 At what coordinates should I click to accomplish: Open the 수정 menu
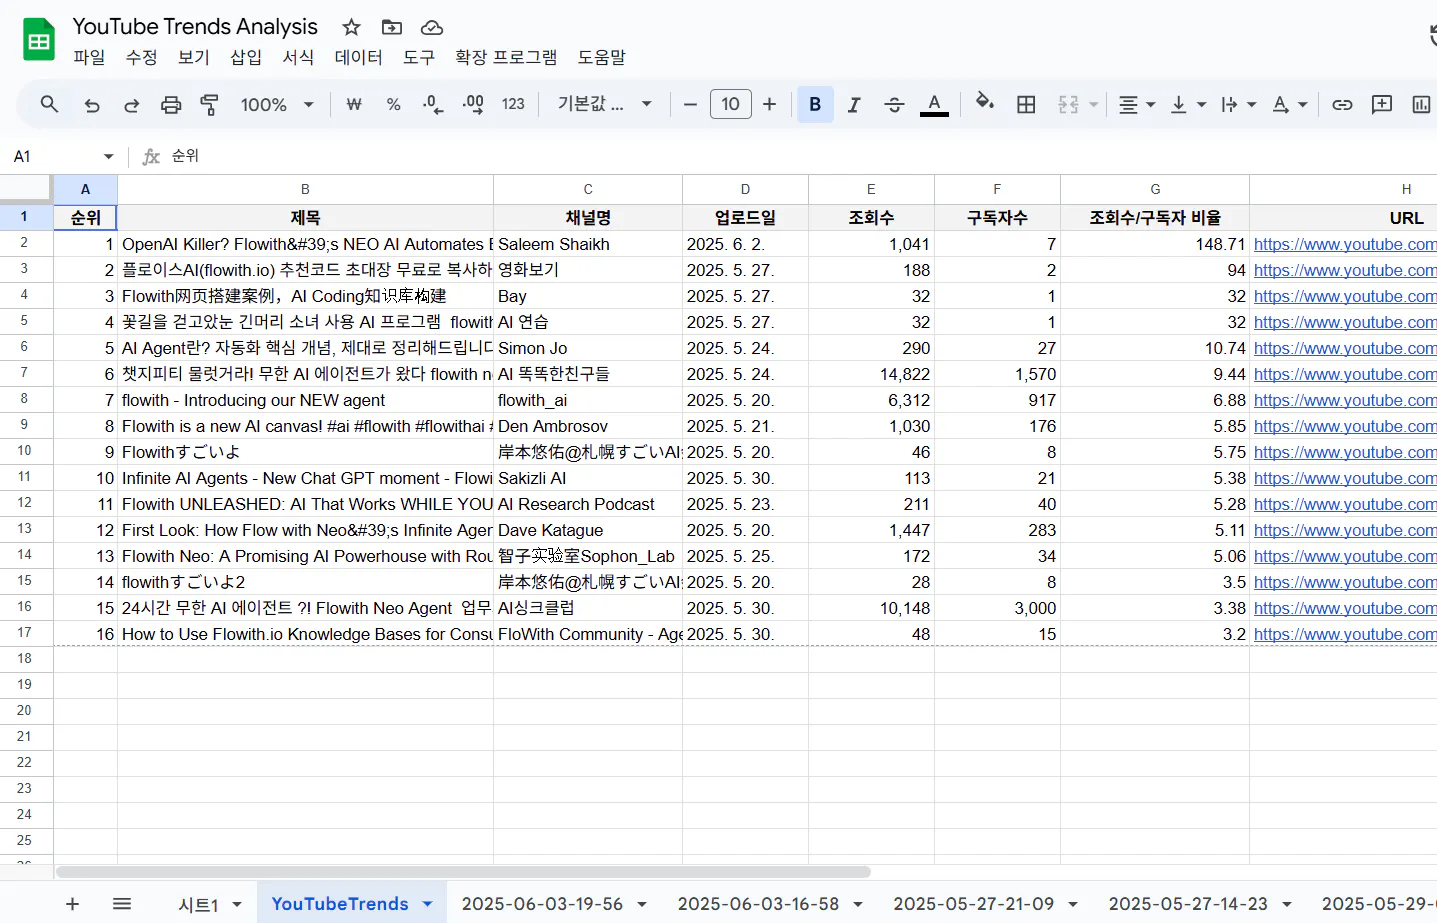(141, 57)
